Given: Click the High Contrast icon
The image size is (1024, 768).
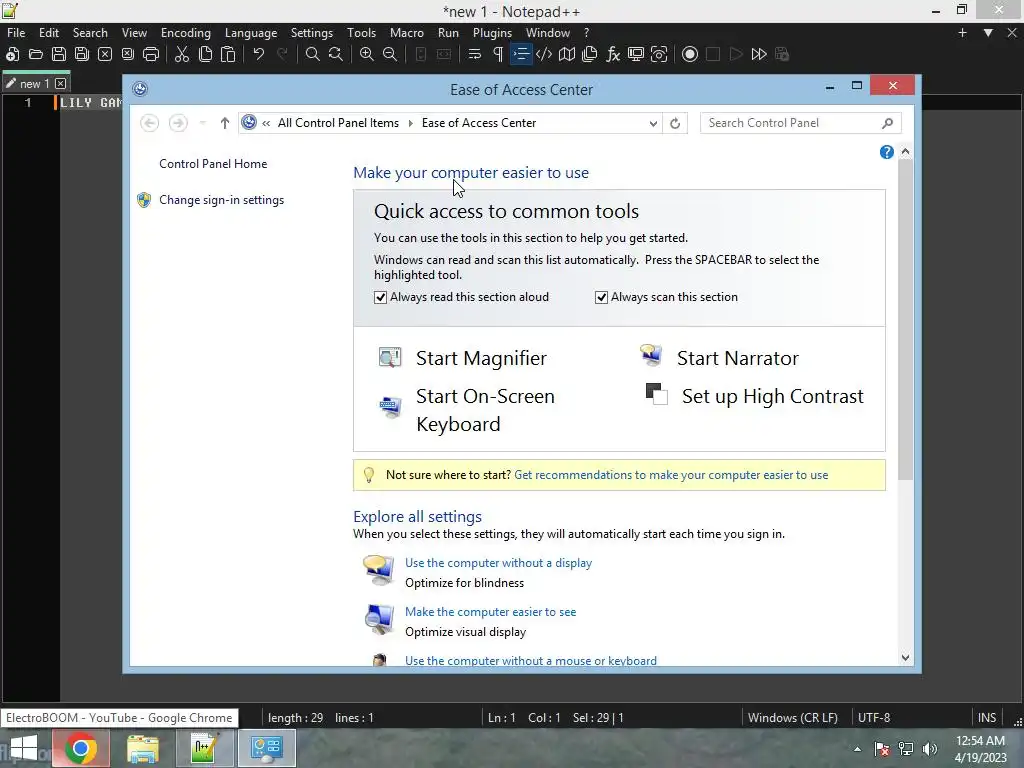Looking at the screenshot, I should [x=656, y=394].
